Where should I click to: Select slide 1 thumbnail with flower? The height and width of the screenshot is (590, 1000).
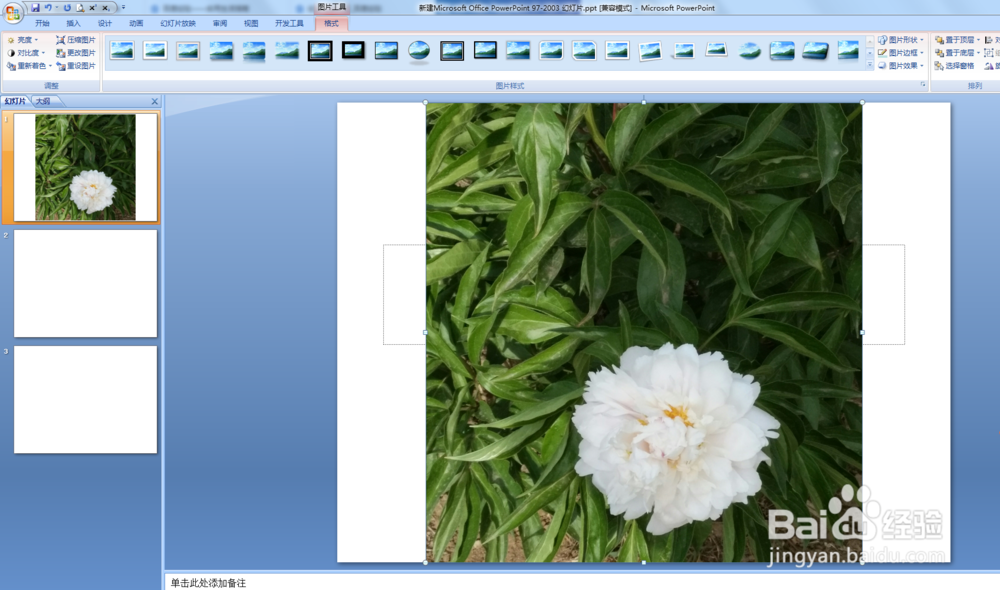click(85, 167)
